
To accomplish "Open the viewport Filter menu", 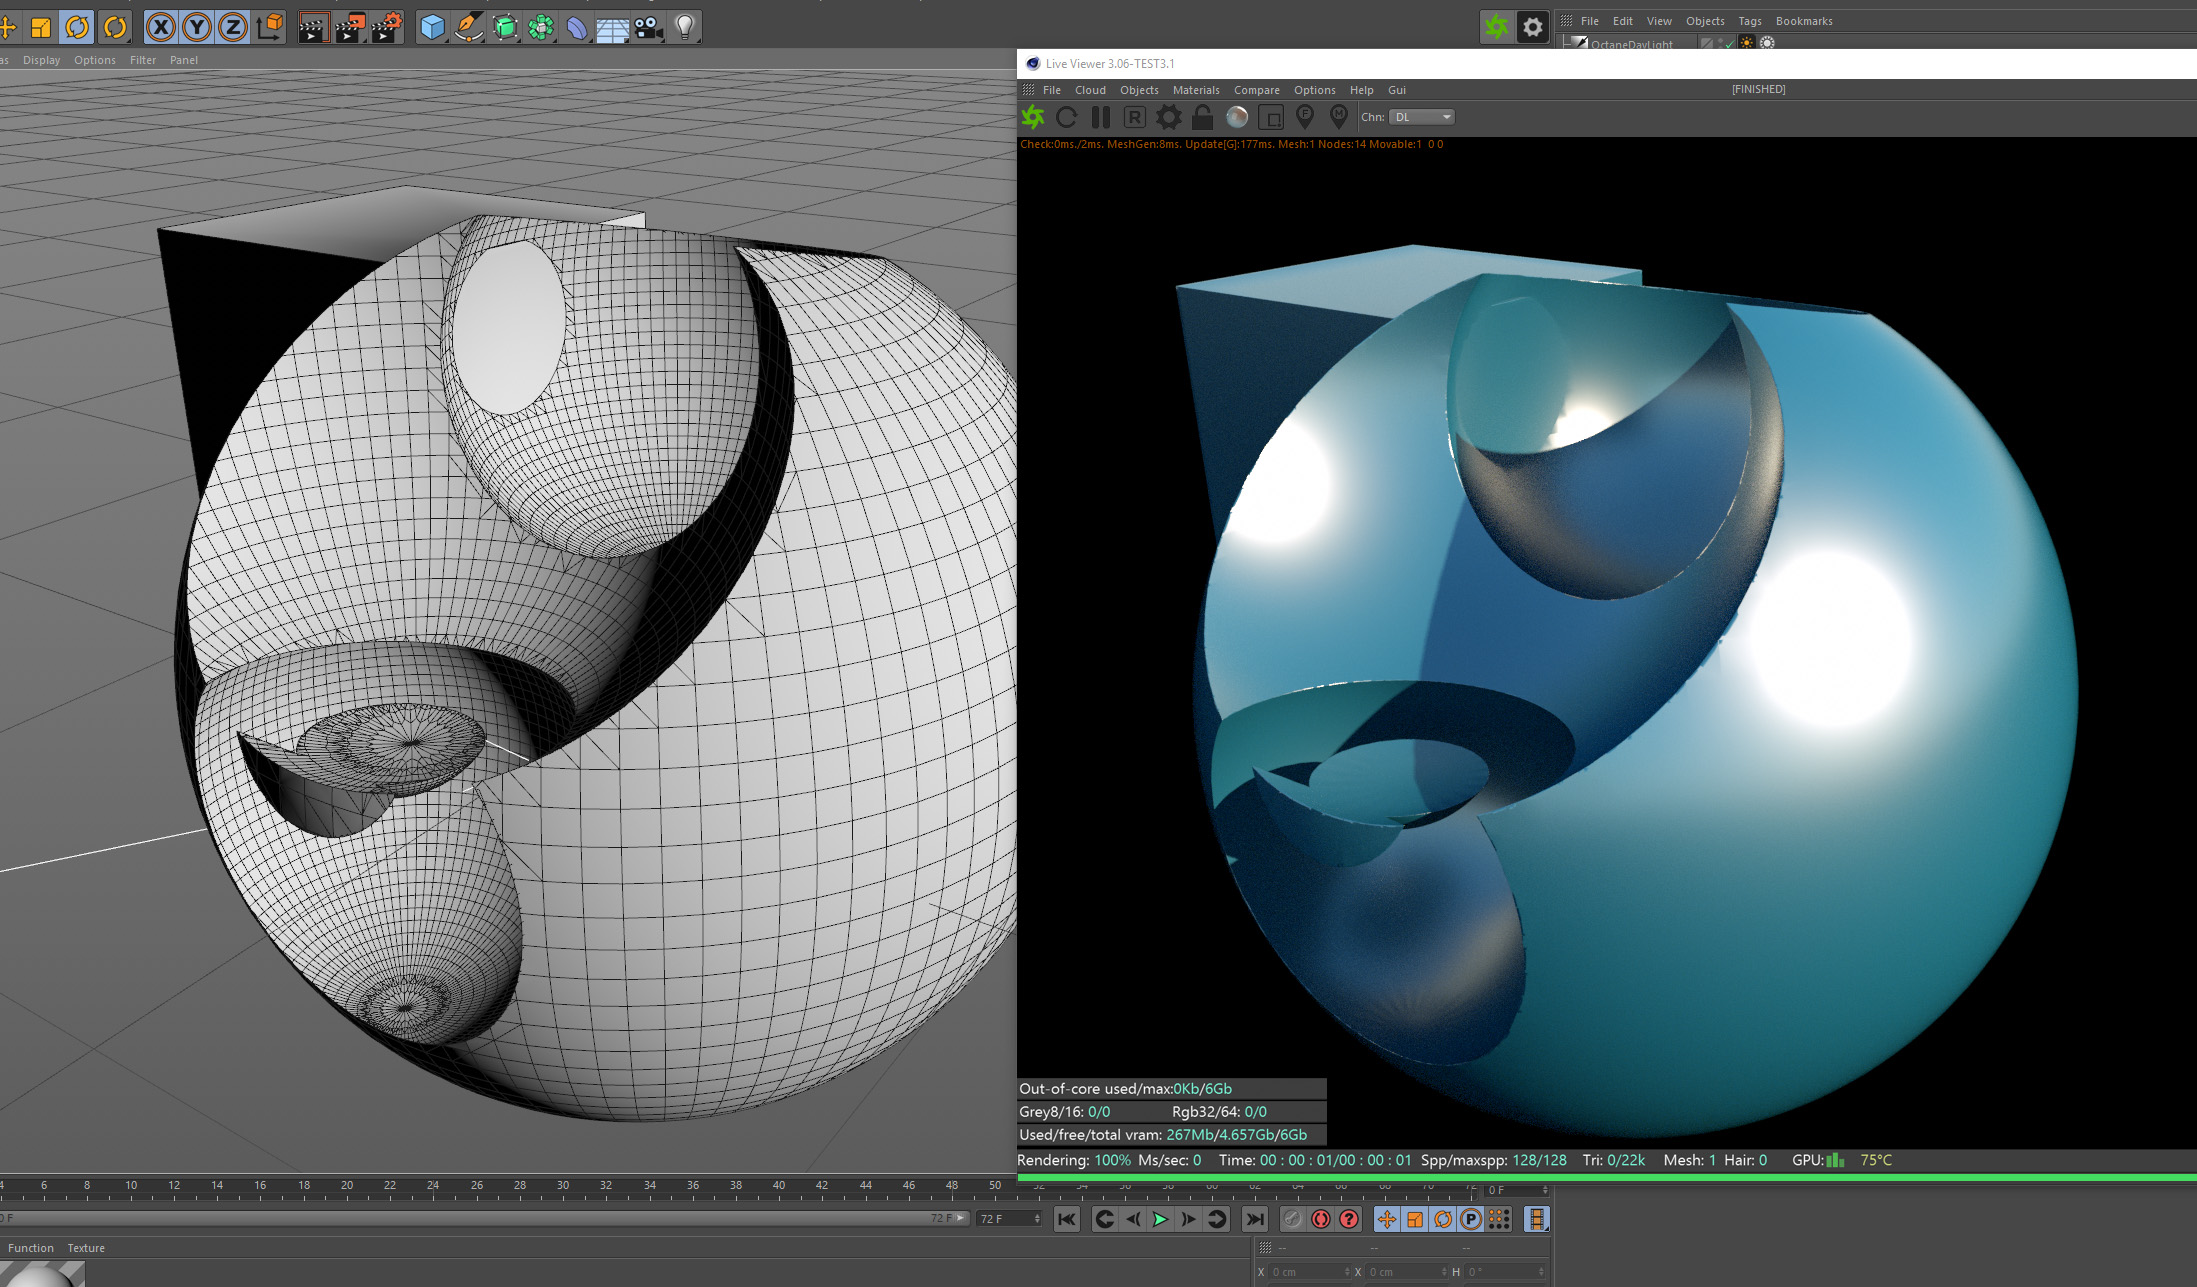I will pyautogui.click(x=142, y=60).
